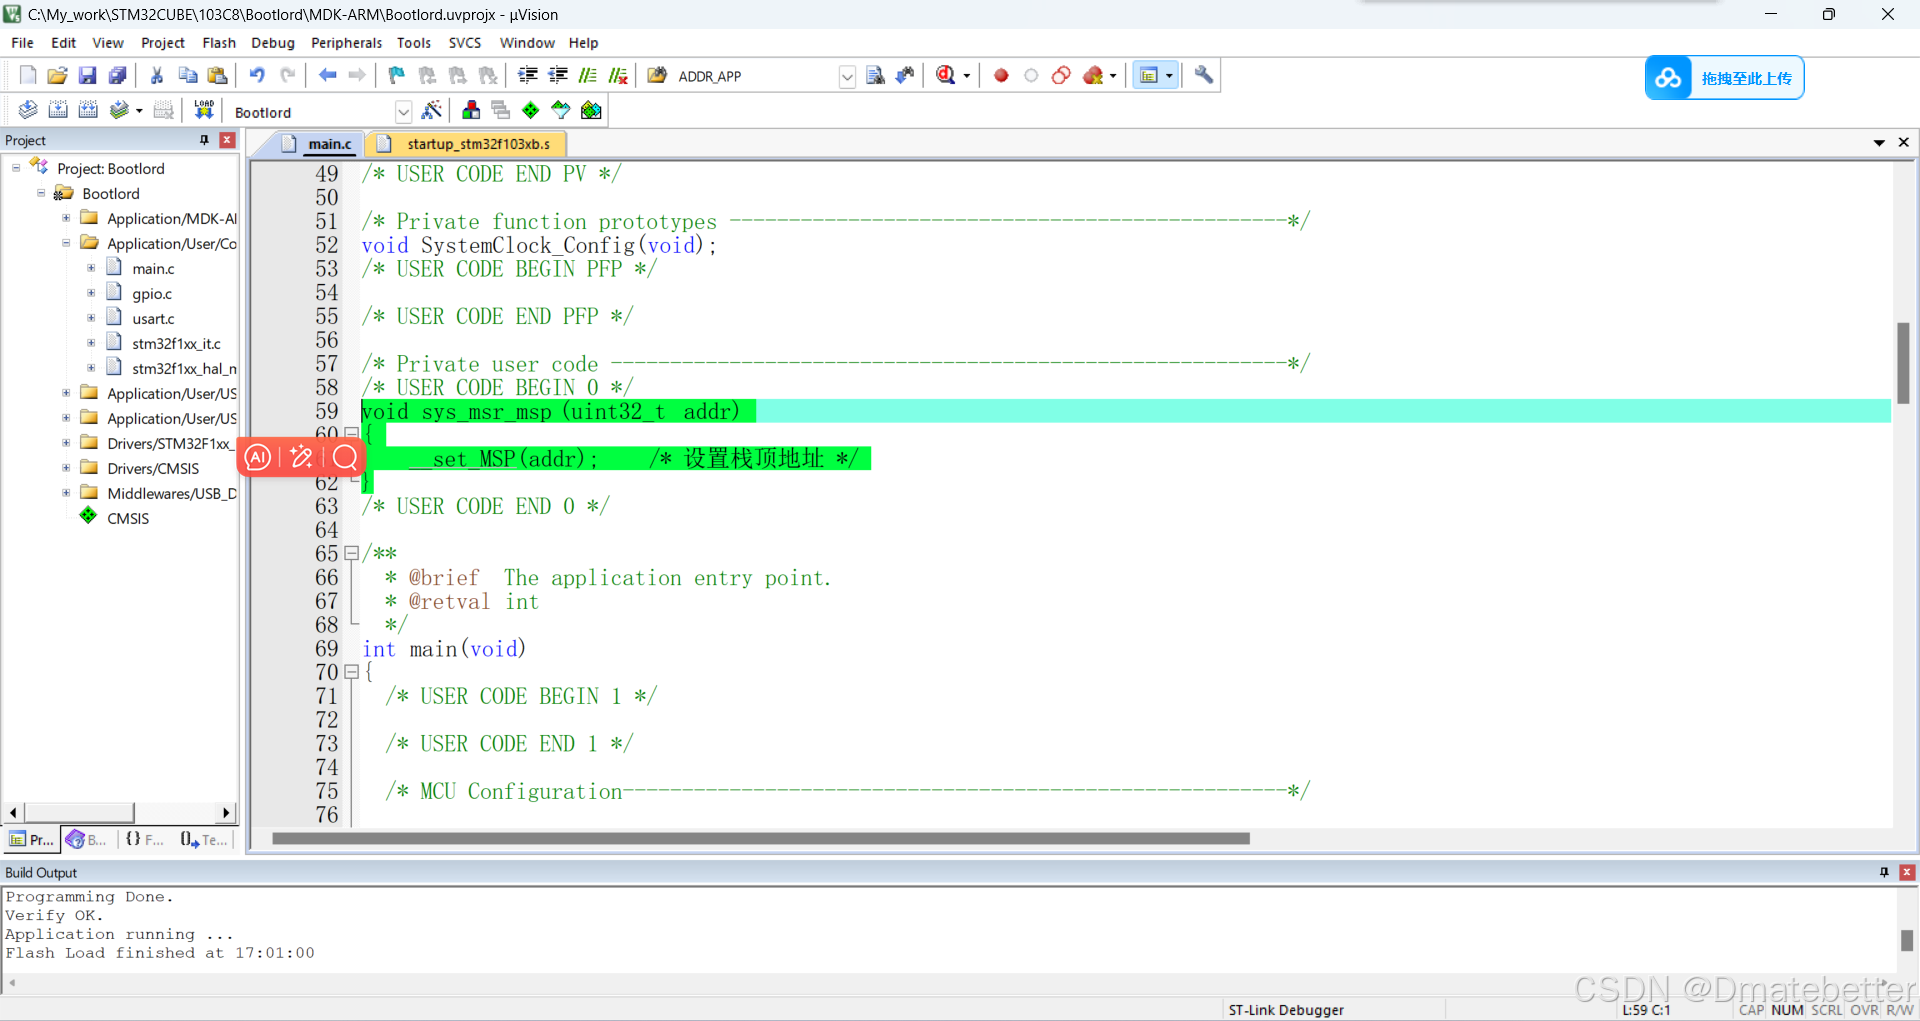Open the target selection dropdown showing Bootlord

(x=404, y=112)
